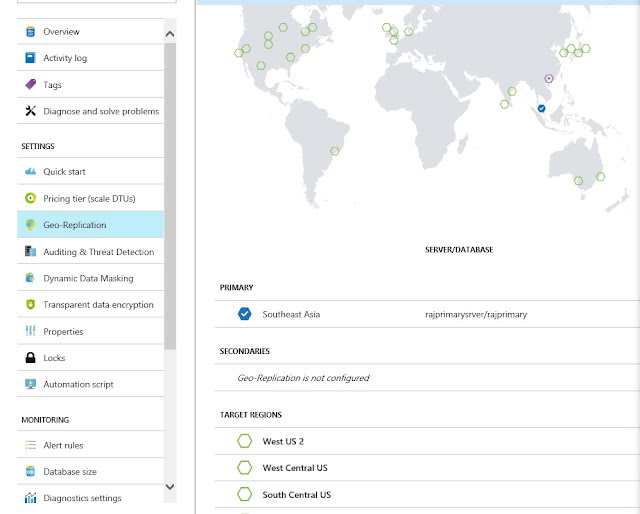Image resolution: width=640 pixels, height=514 pixels.
Task: Open Auditing & Threat Detection settings
Action: tap(98, 252)
